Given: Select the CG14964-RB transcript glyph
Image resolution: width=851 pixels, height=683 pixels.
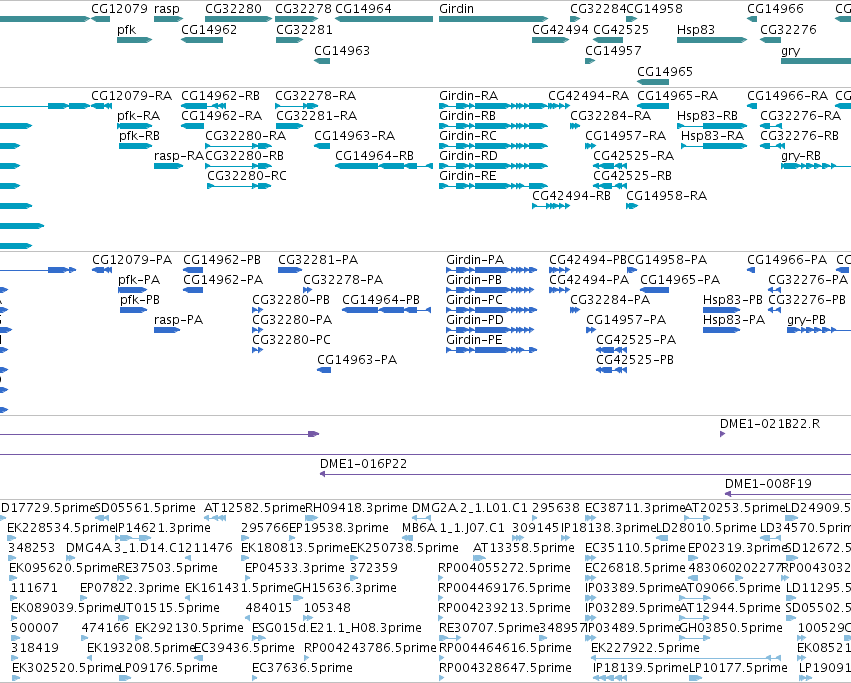Looking at the screenshot, I should click(x=384, y=166).
